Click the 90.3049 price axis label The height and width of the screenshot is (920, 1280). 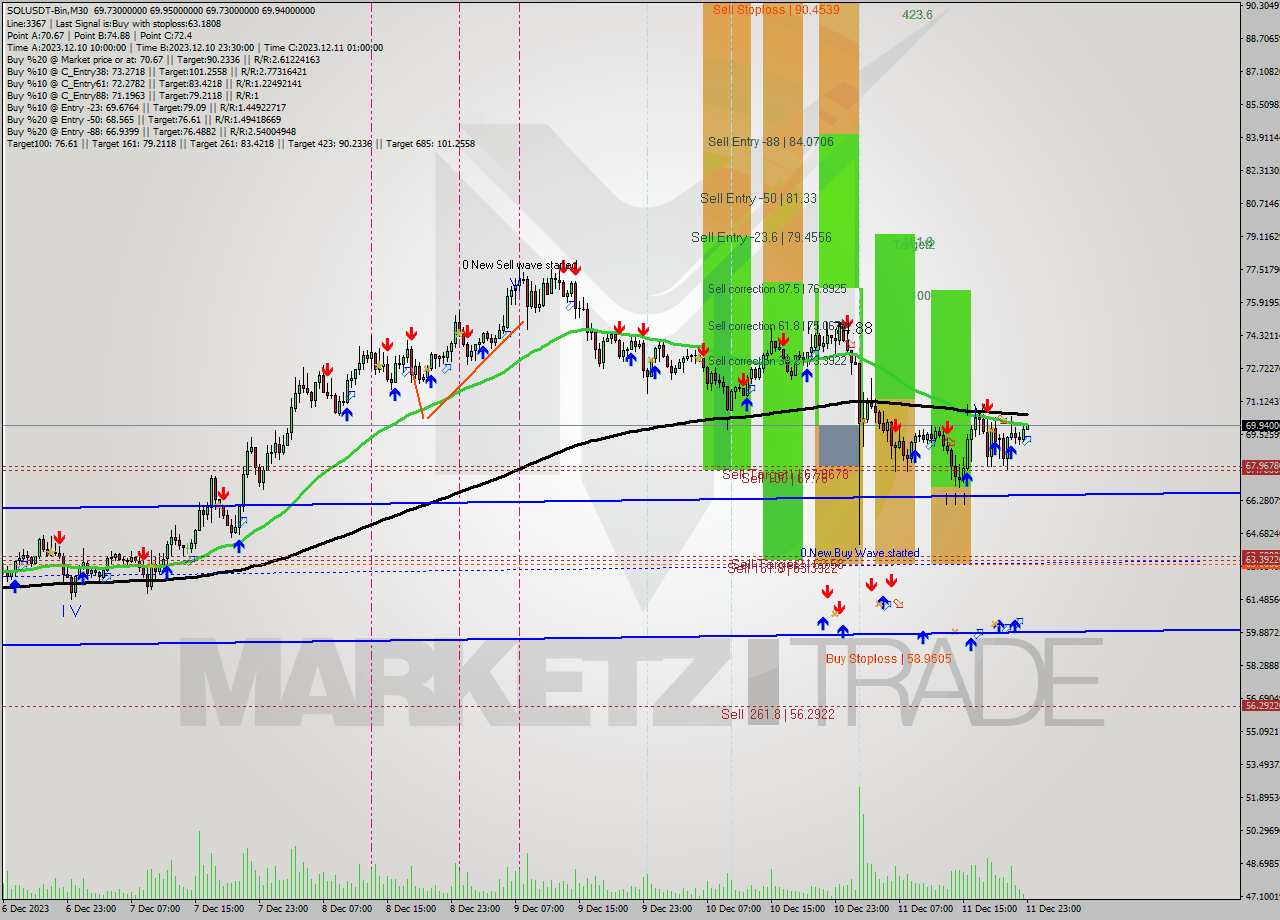point(1262,5)
